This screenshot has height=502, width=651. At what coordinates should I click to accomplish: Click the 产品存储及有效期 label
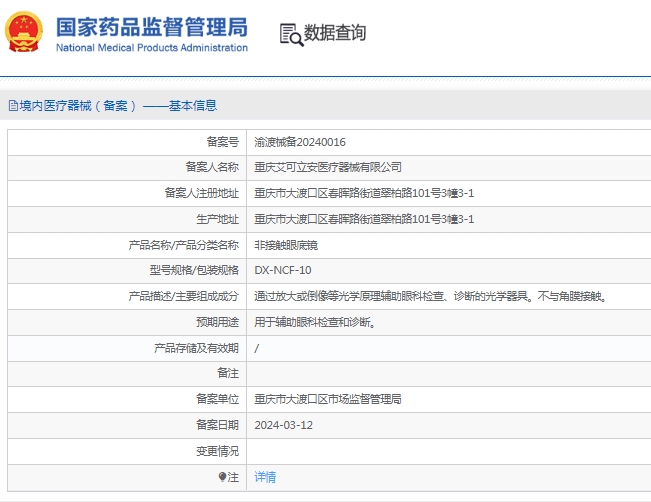coord(196,348)
